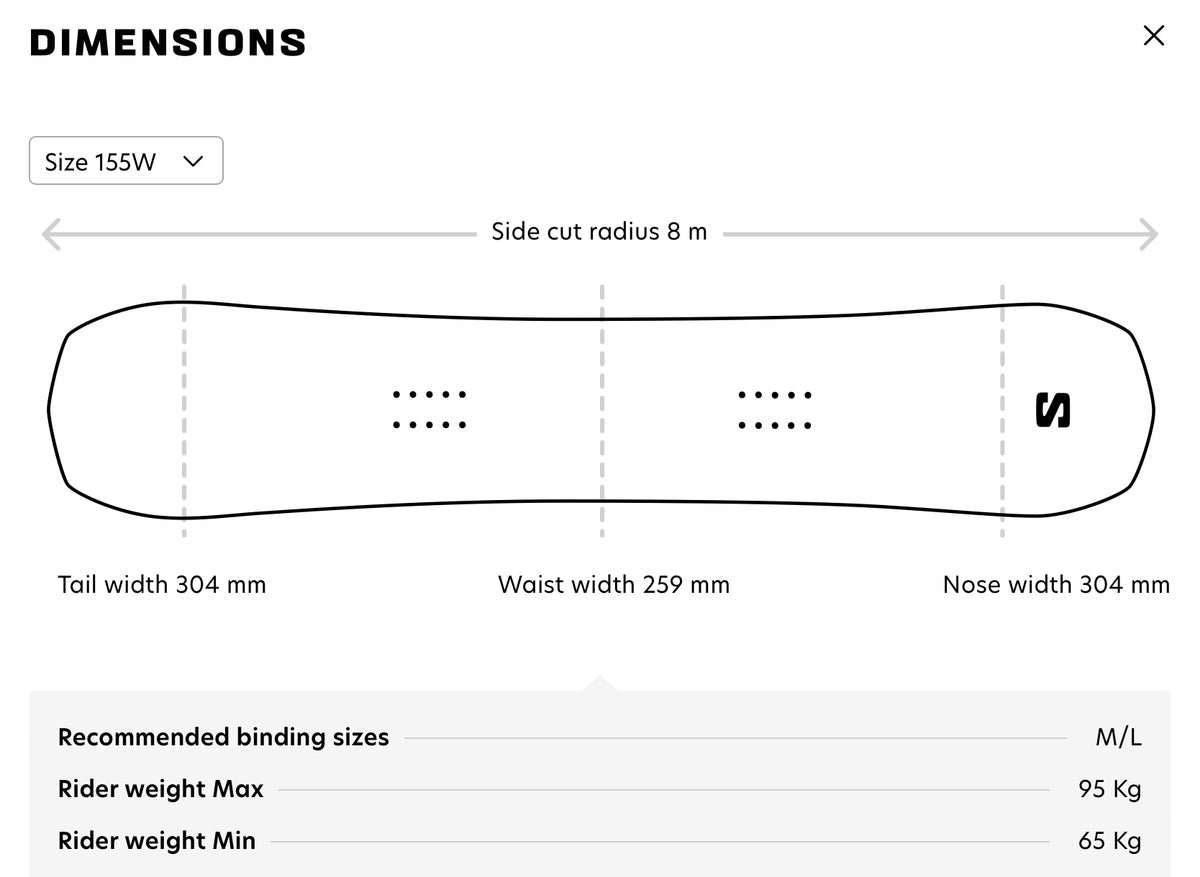Click the Salomon S logo on board
1200x877 pixels.
pos(1053,410)
